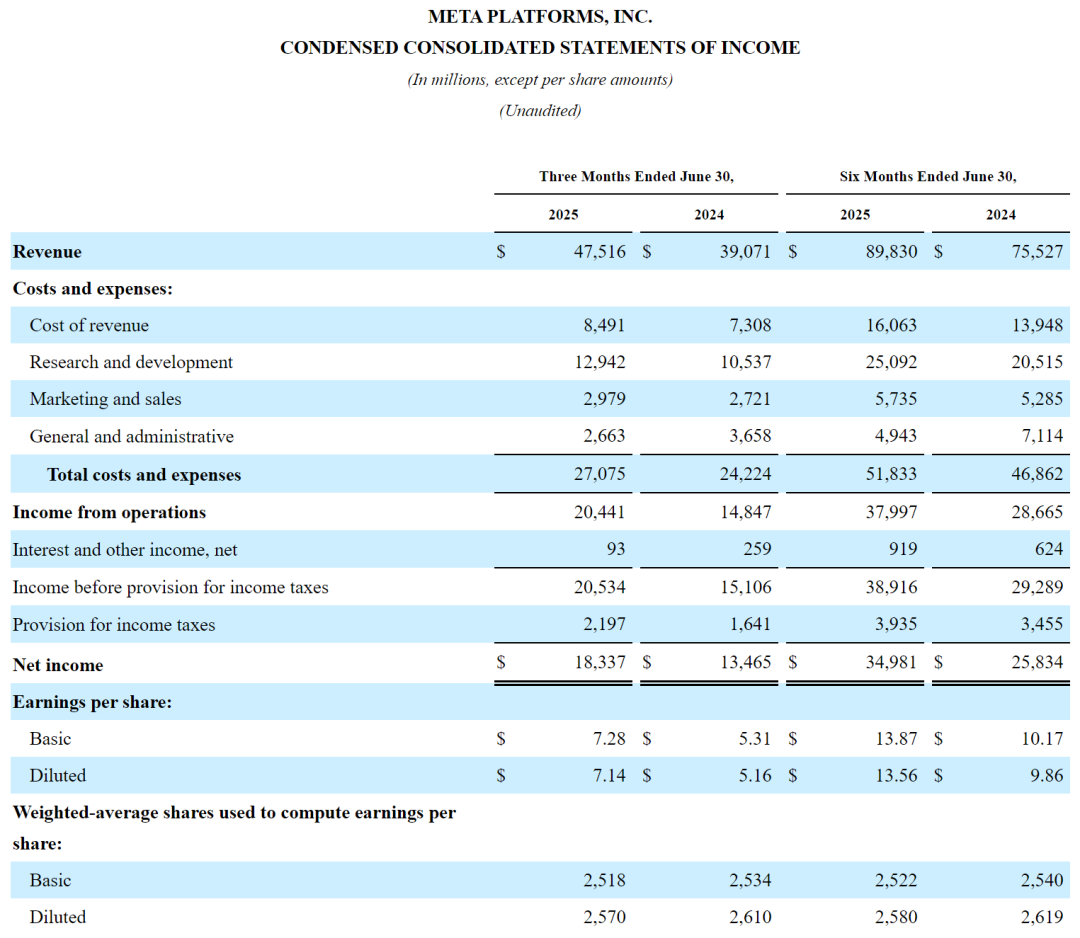The height and width of the screenshot is (938, 1080).
Task: Click 'Total costs and expenses' label
Action: click(144, 475)
